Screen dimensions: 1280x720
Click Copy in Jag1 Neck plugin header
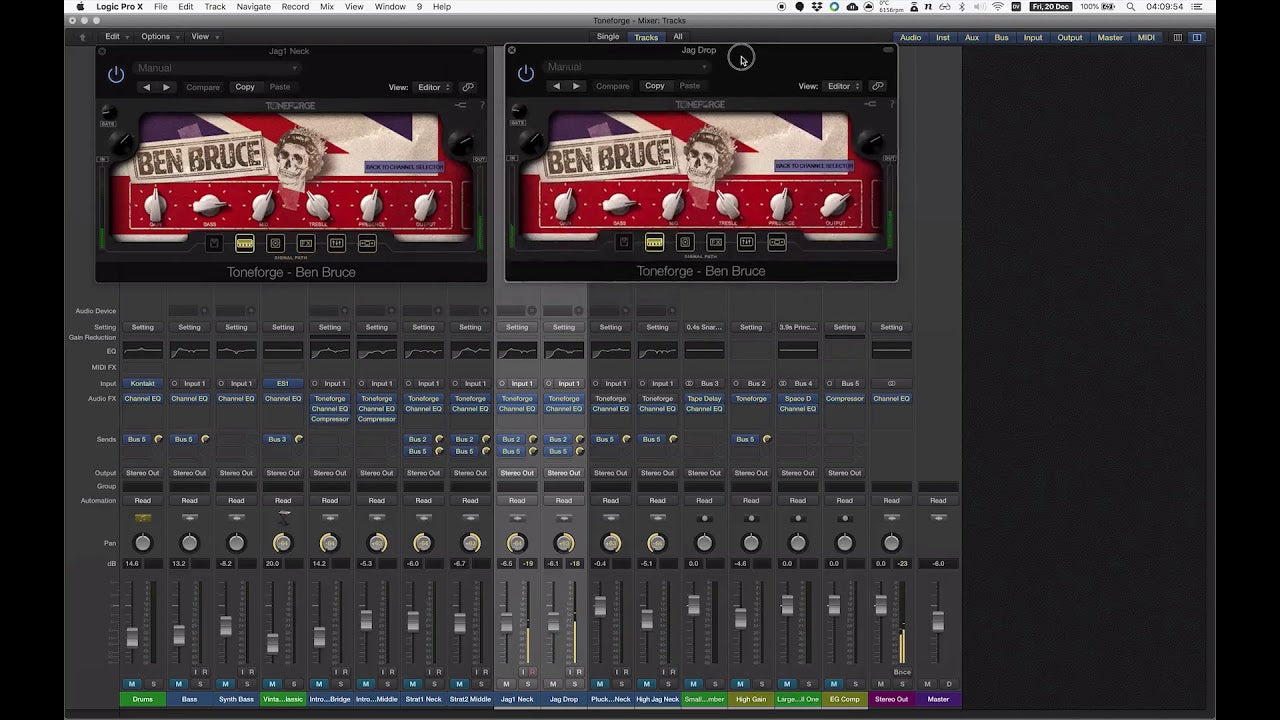(245, 87)
